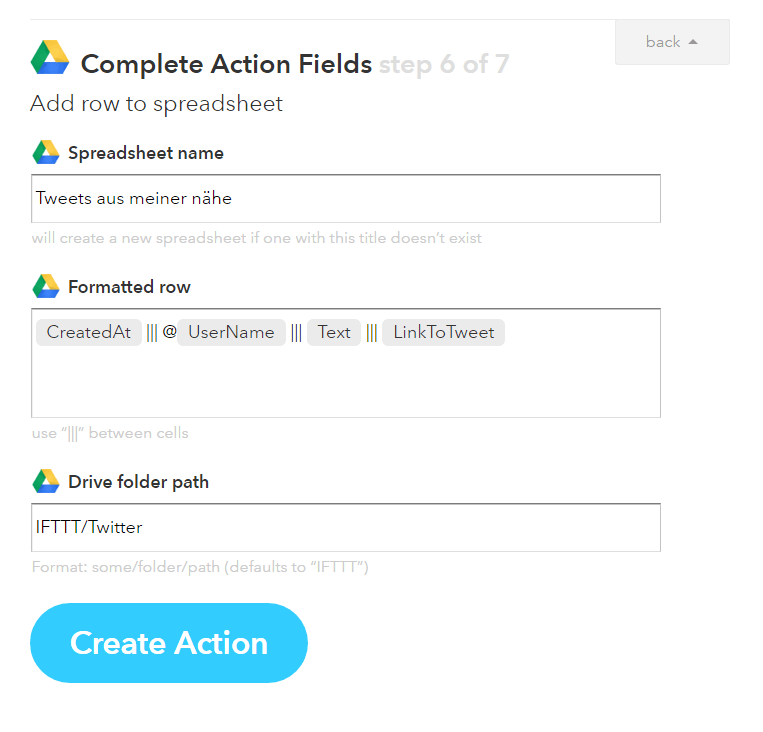Select the UserName ingredient tag
Viewport: 763px width, 732px height.
[231, 332]
